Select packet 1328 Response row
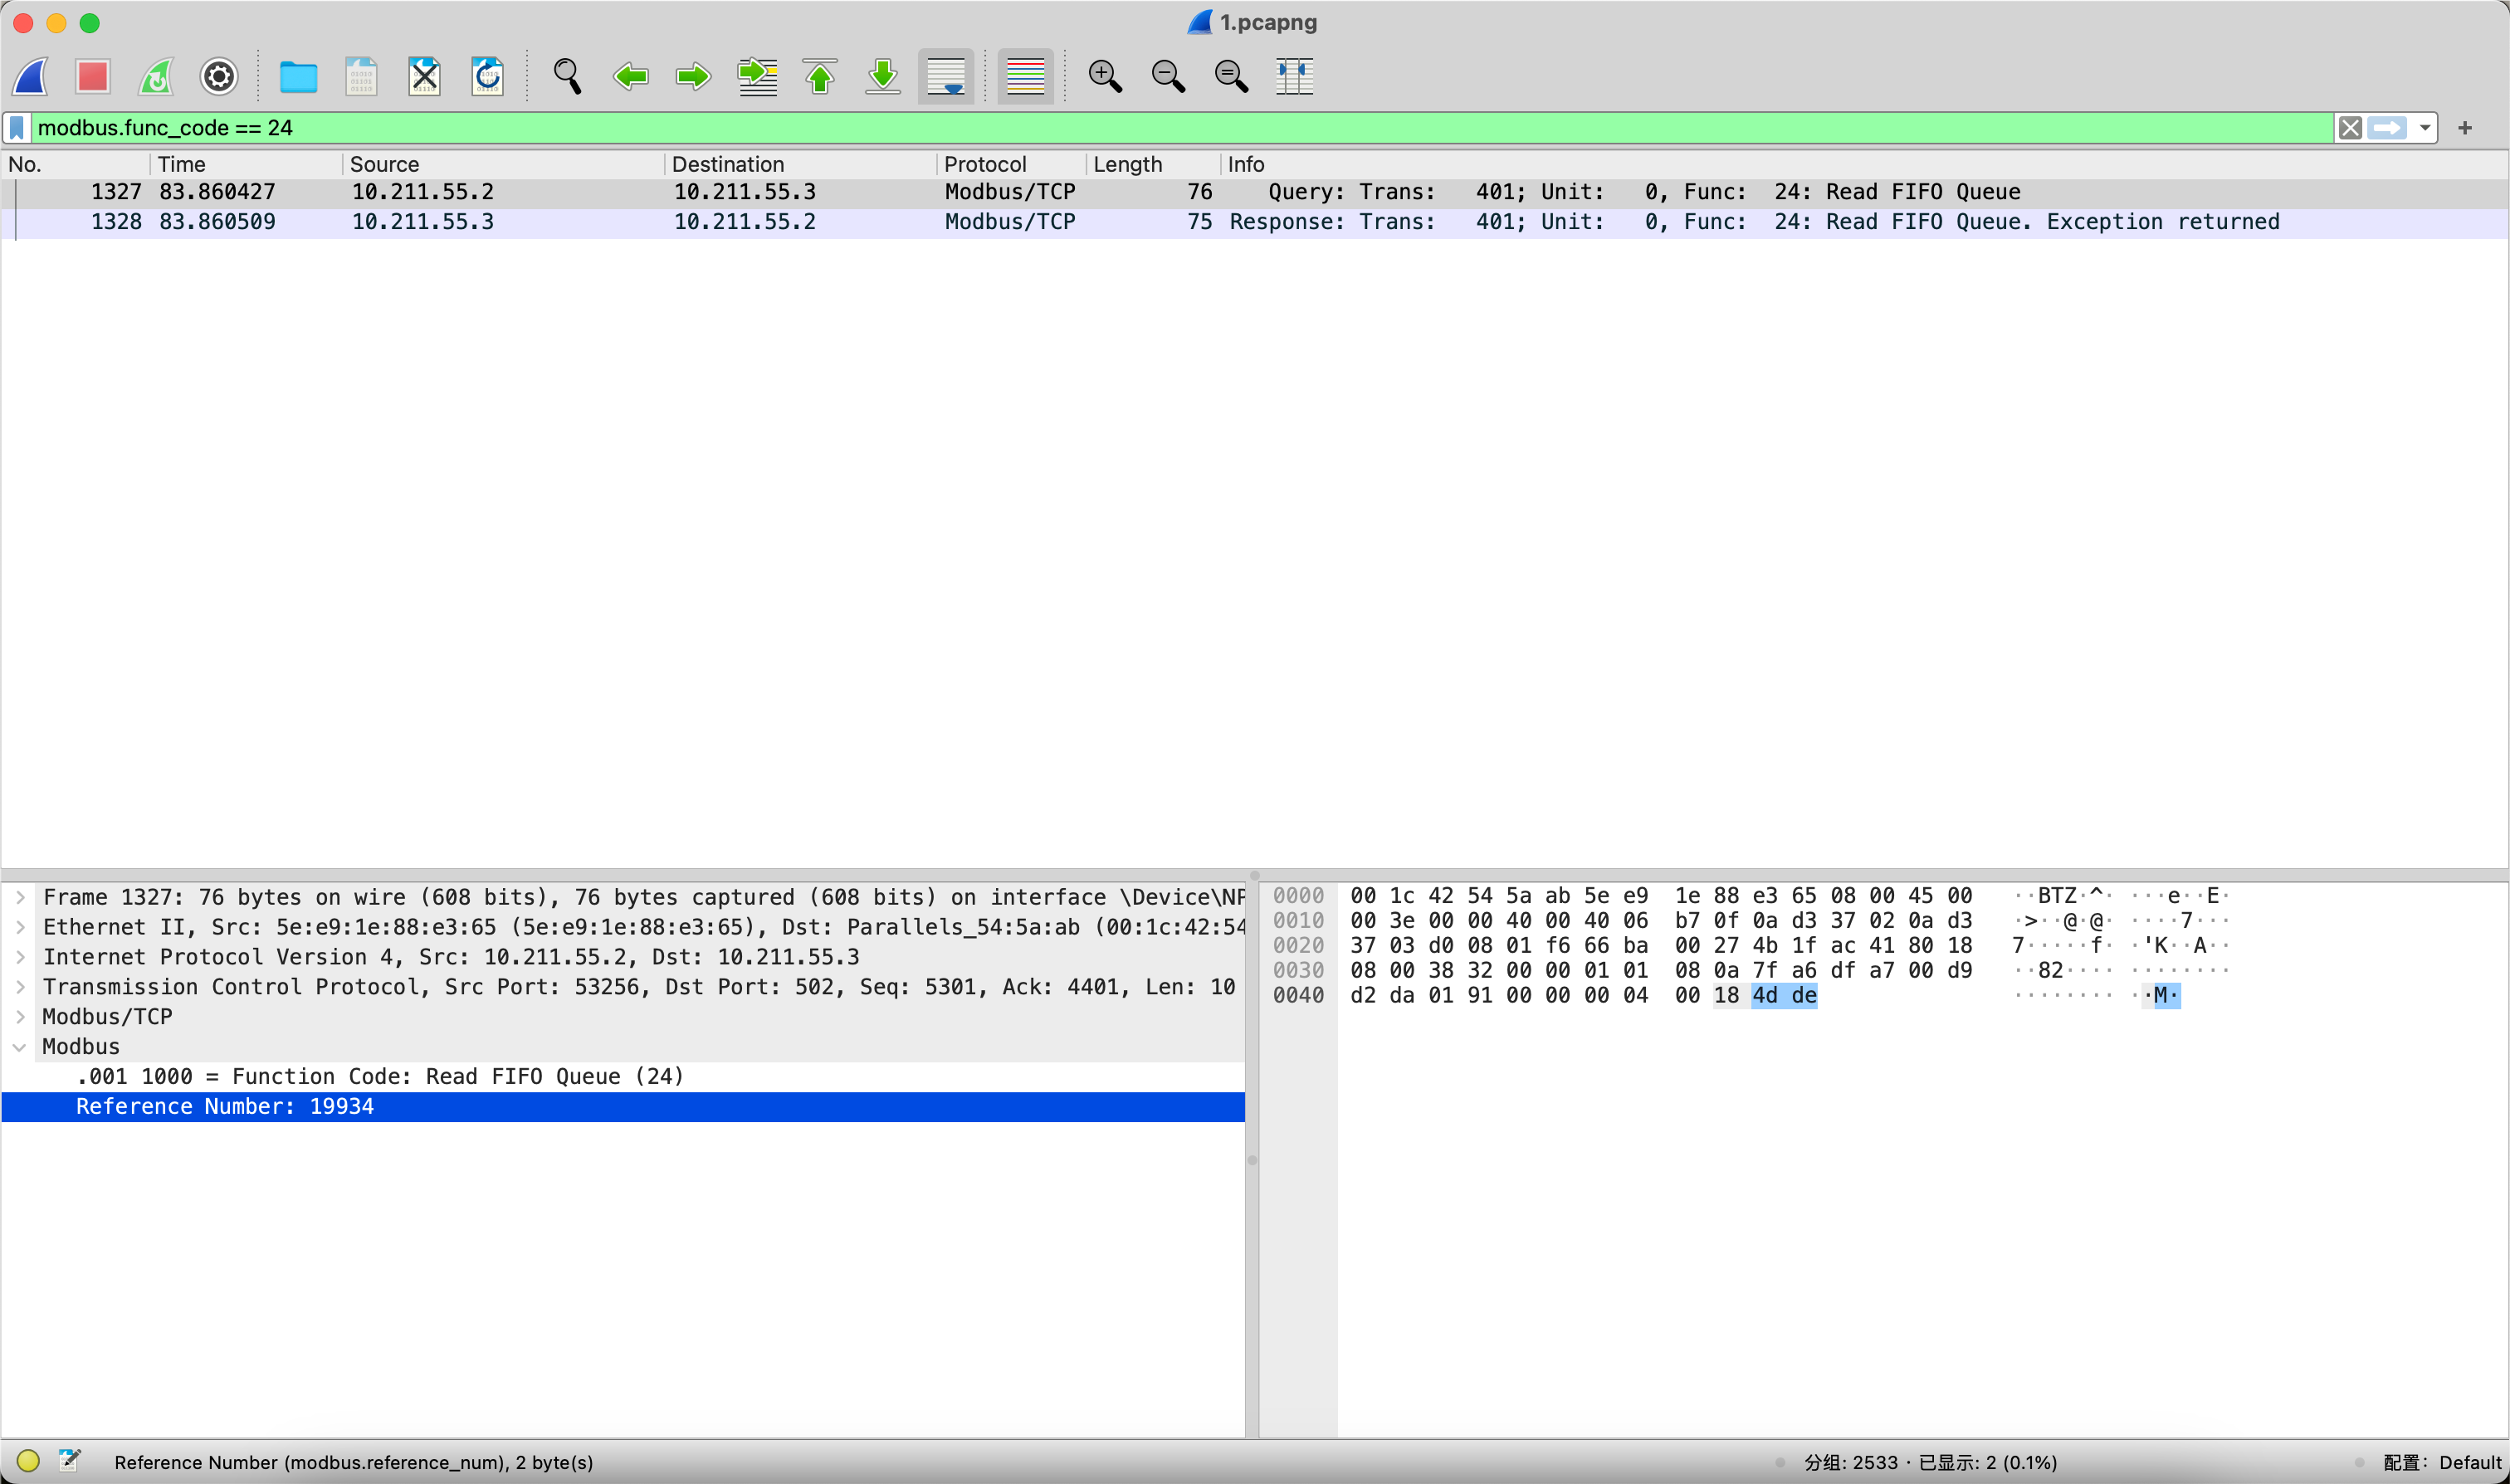The width and height of the screenshot is (2510, 1484). point(1255,222)
